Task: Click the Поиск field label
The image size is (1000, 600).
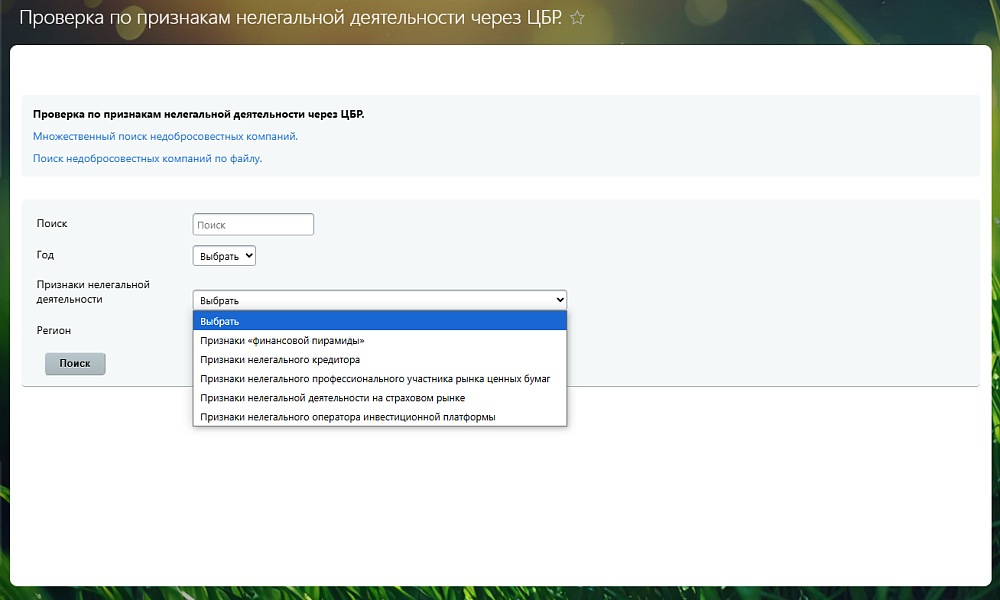Action: [52, 224]
